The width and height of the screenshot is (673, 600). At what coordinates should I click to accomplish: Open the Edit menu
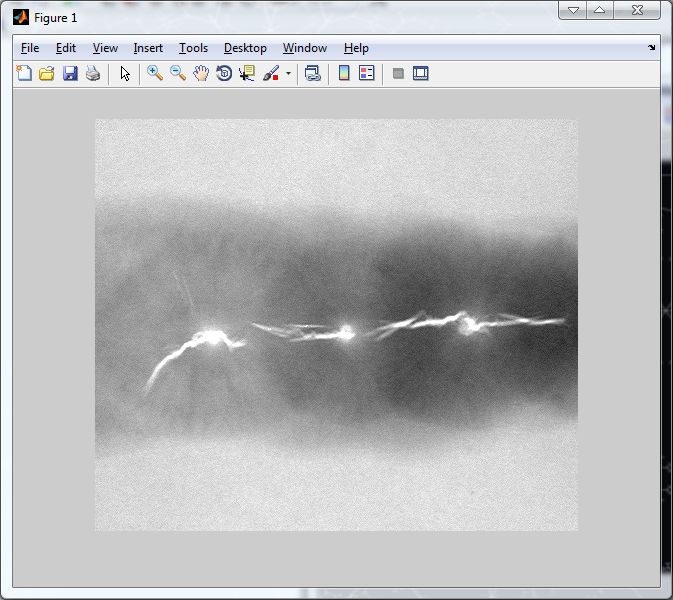[66, 48]
